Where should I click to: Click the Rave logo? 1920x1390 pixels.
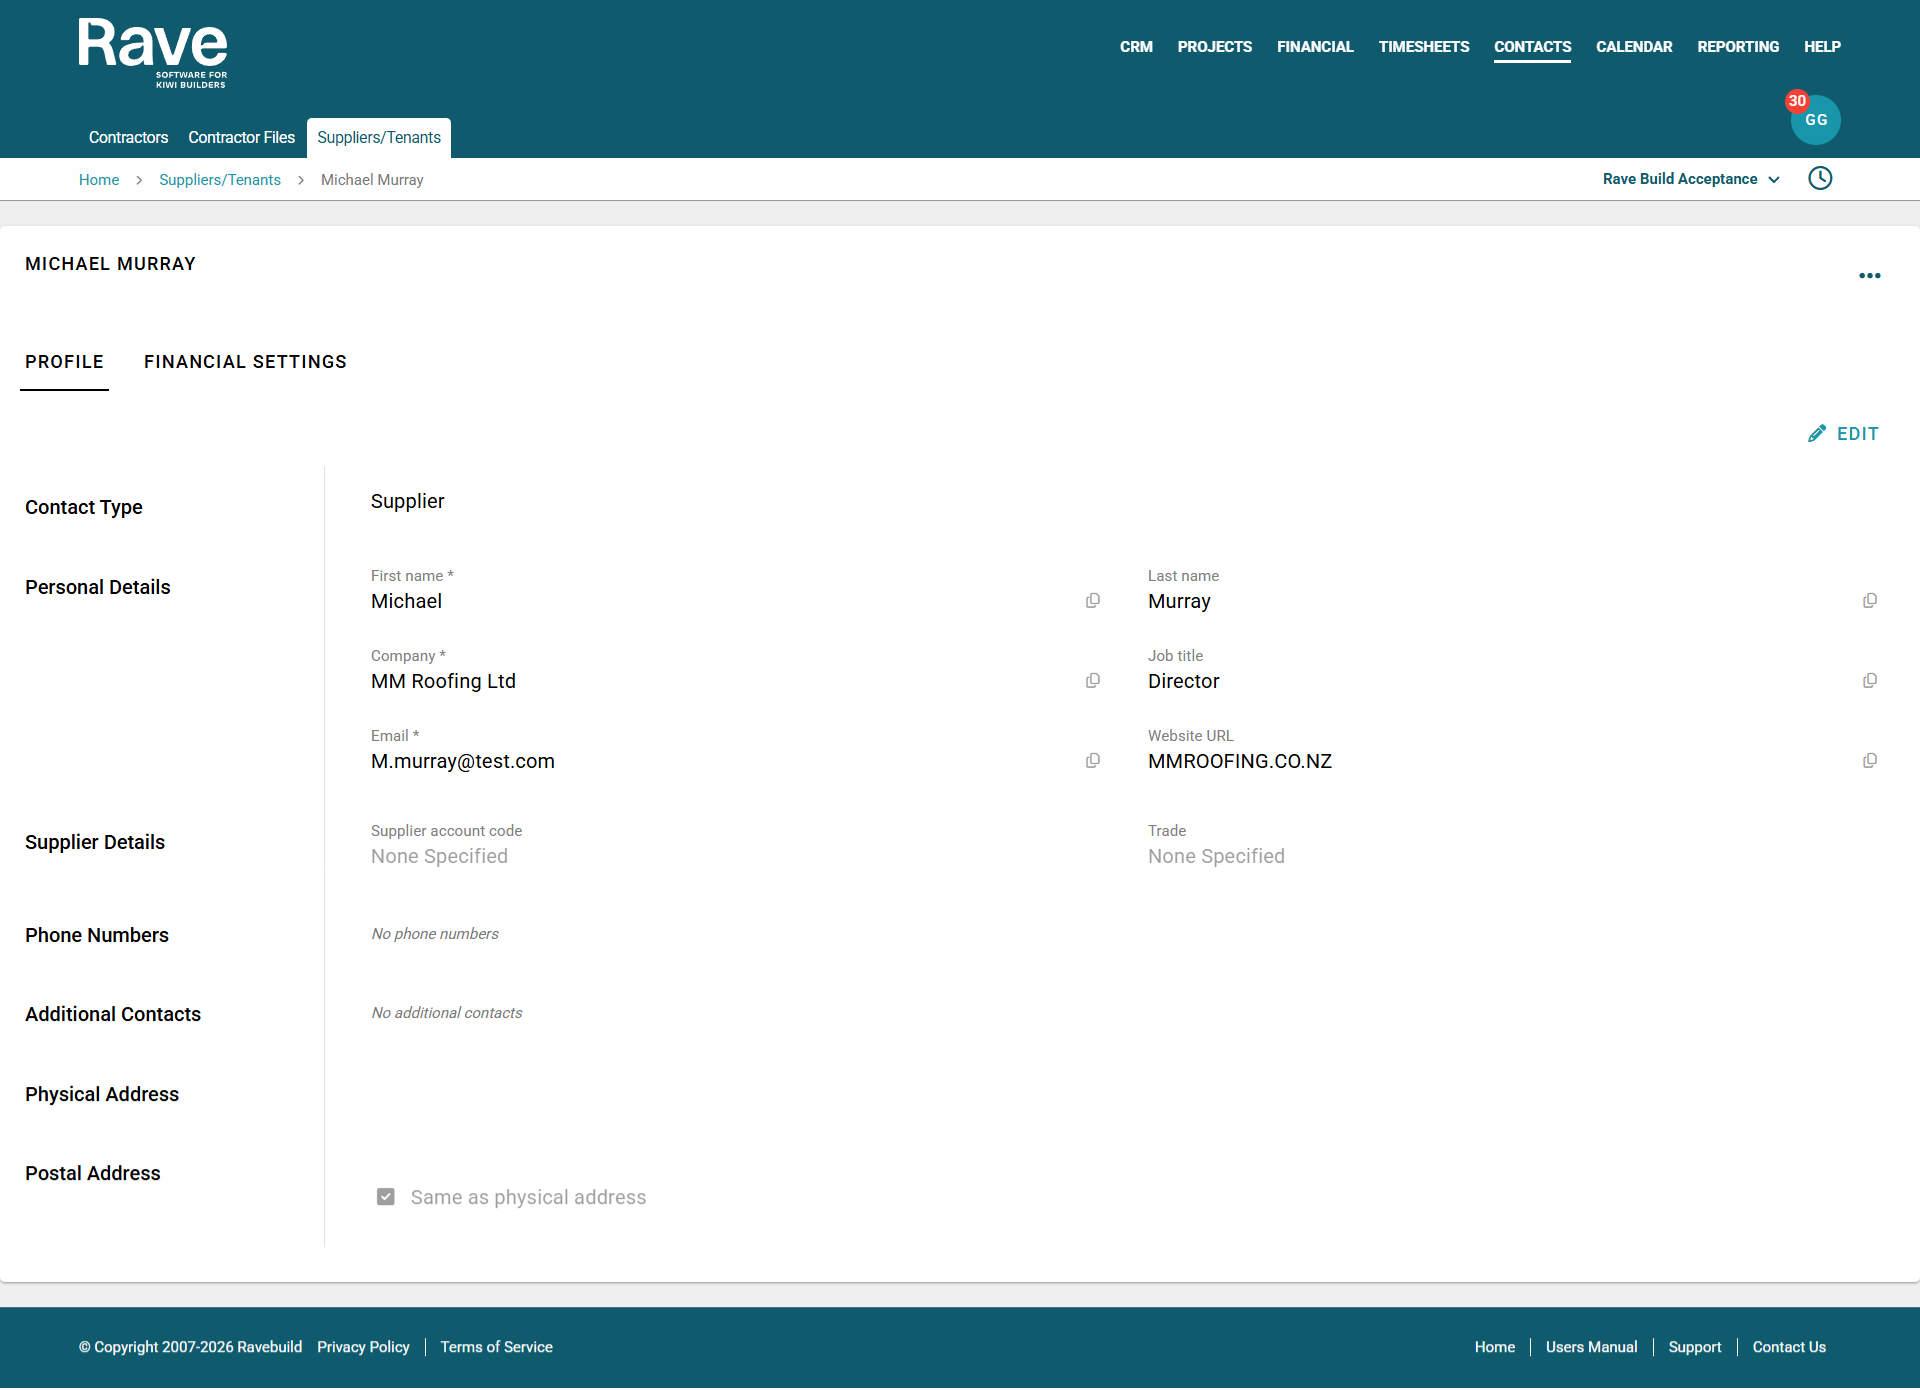[153, 53]
